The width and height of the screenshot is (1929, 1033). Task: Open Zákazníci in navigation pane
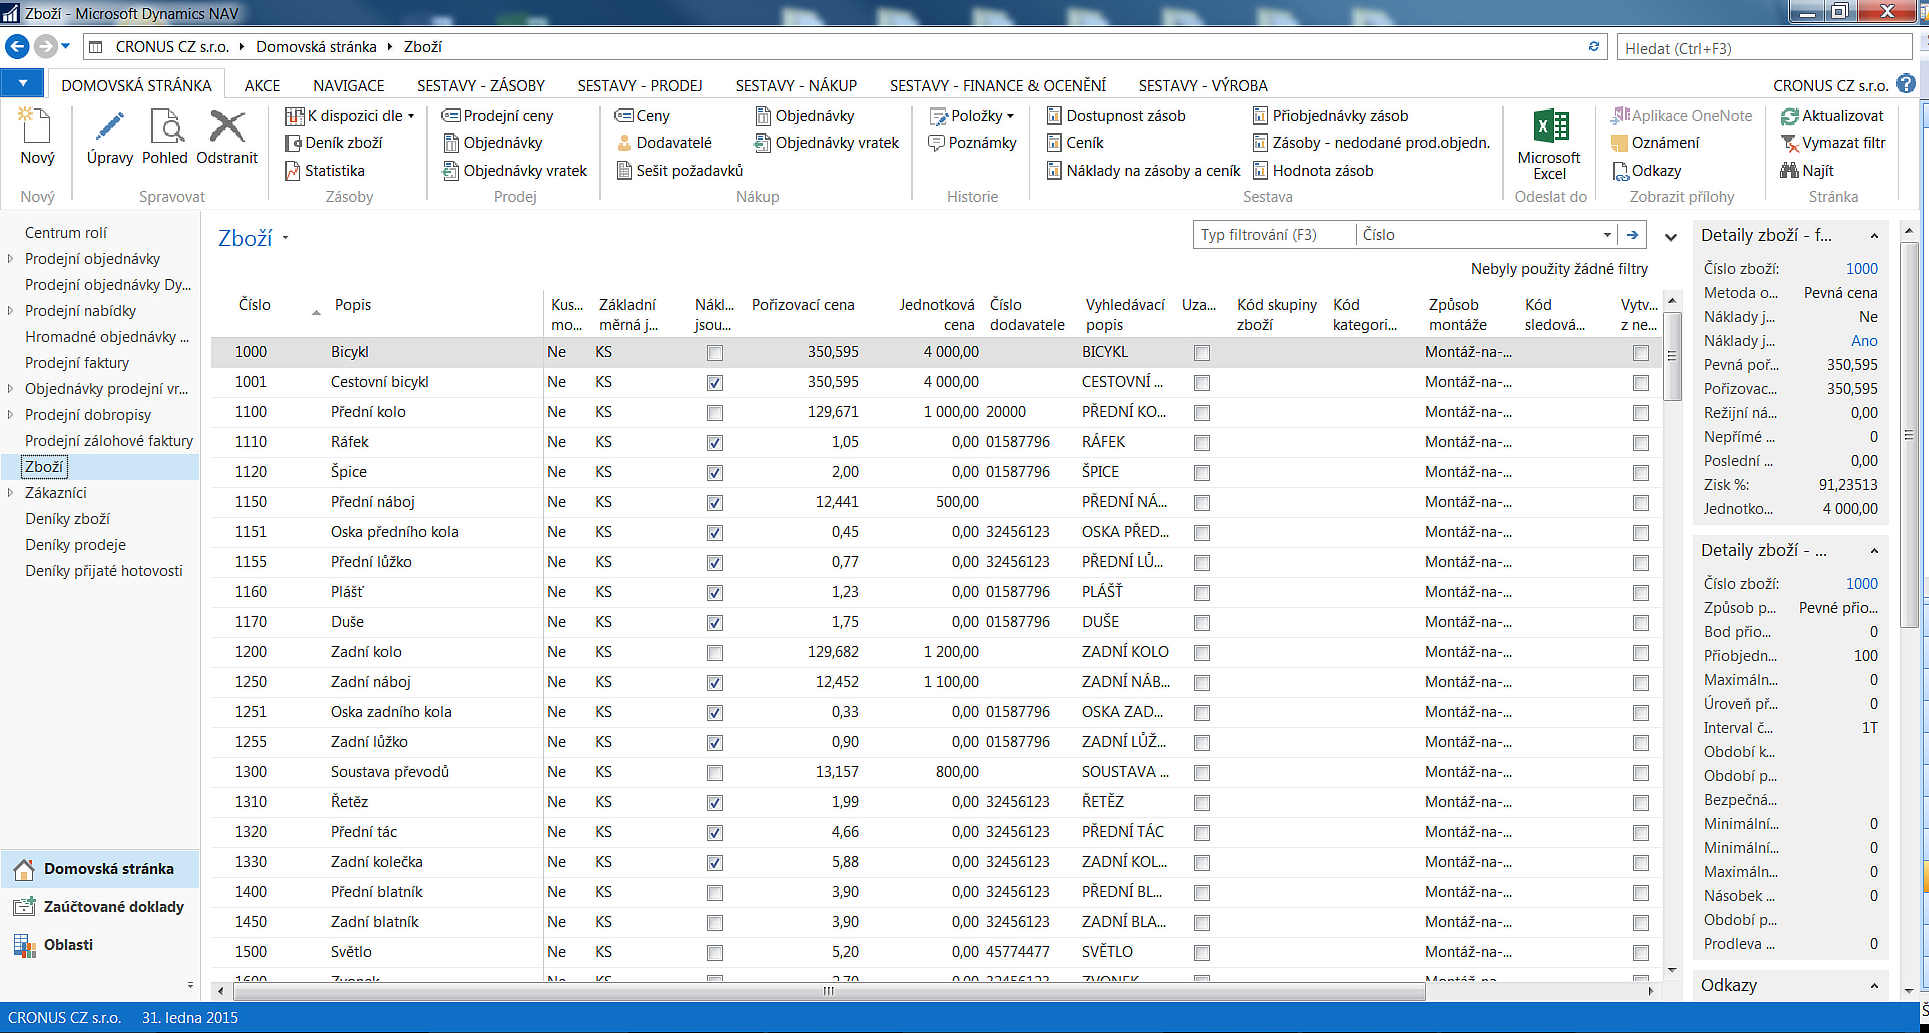click(56, 493)
